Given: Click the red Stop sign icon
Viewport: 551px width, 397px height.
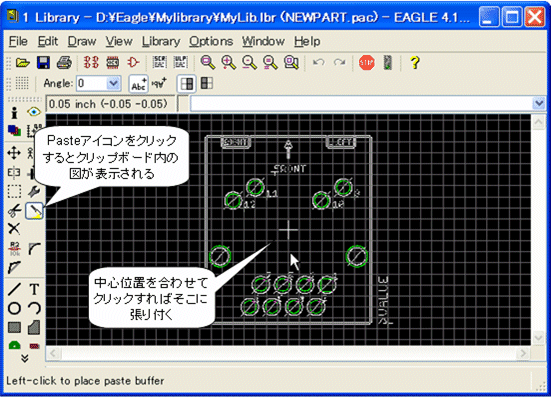Looking at the screenshot, I should pos(367,63).
